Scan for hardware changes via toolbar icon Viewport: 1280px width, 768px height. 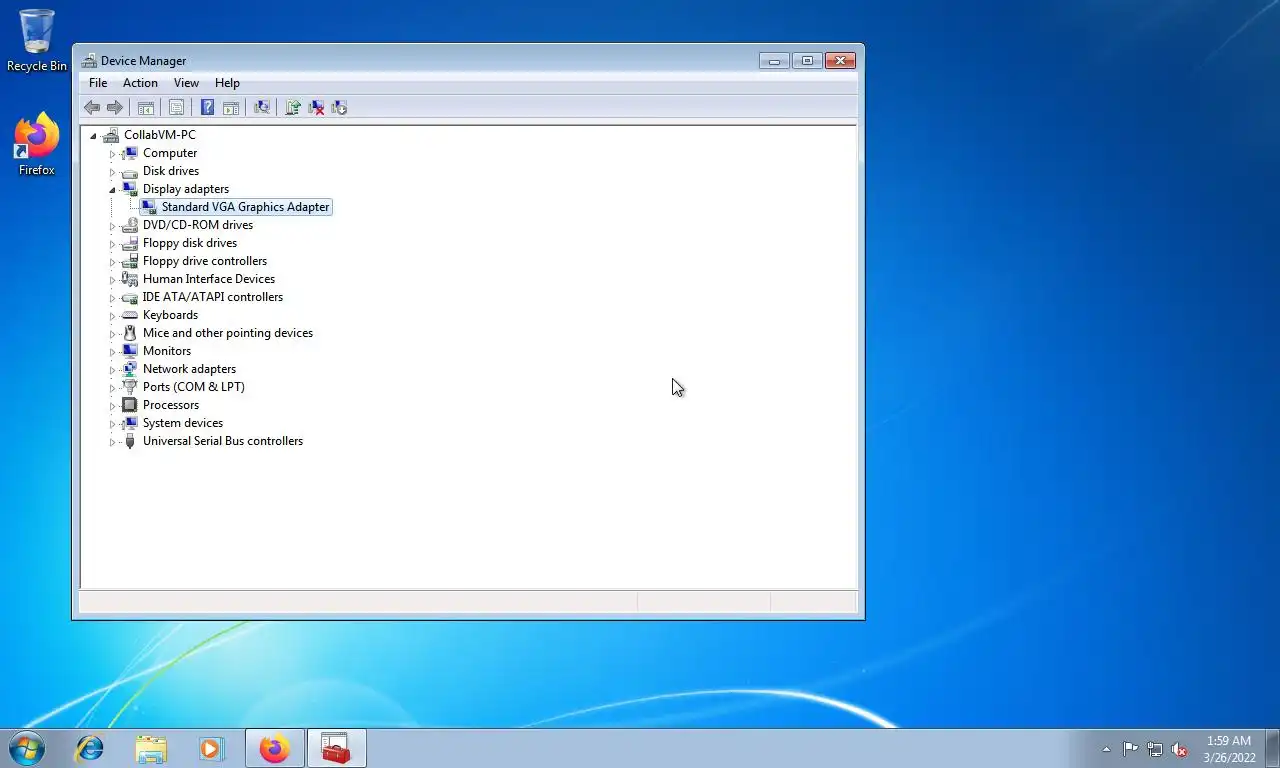[262, 107]
